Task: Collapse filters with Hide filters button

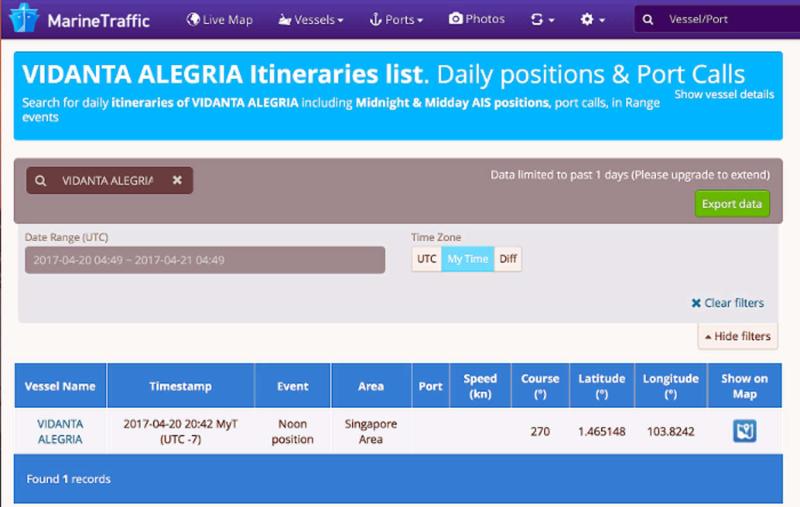Action: coord(738,336)
